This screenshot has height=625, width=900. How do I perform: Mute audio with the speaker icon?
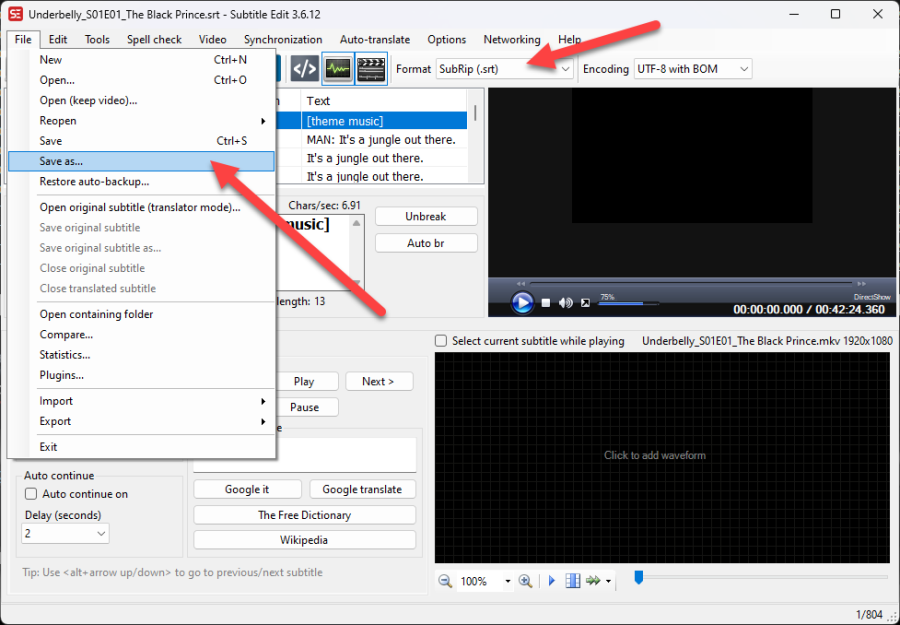tap(565, 303)
